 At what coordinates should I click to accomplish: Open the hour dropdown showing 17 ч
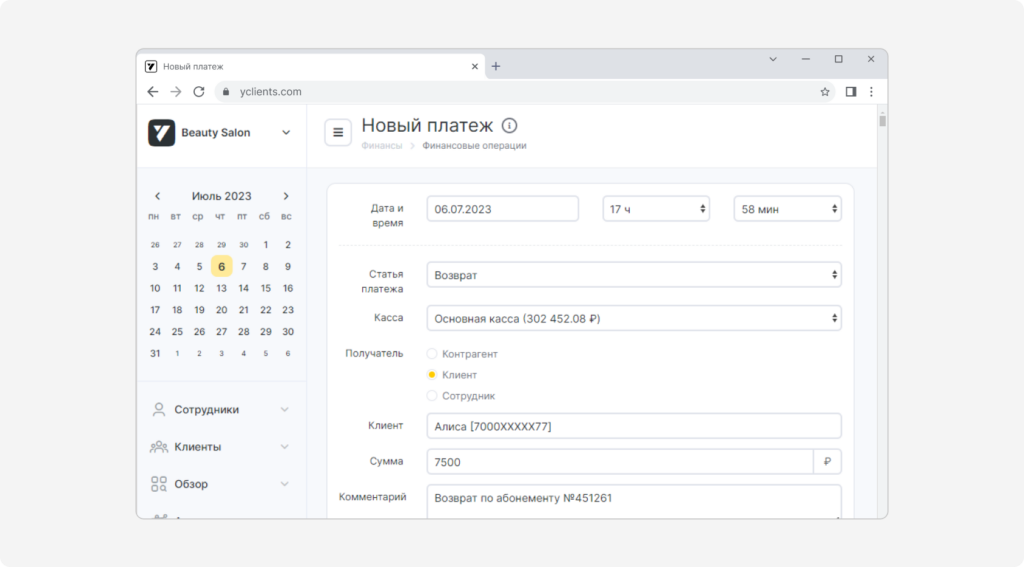tap(656, 209)
